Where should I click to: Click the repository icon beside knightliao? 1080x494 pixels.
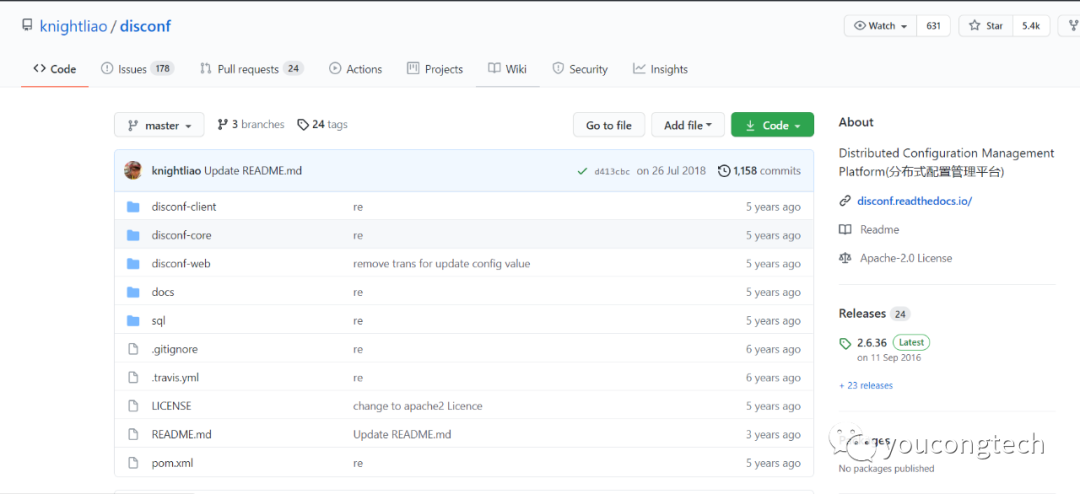point(27,26)
